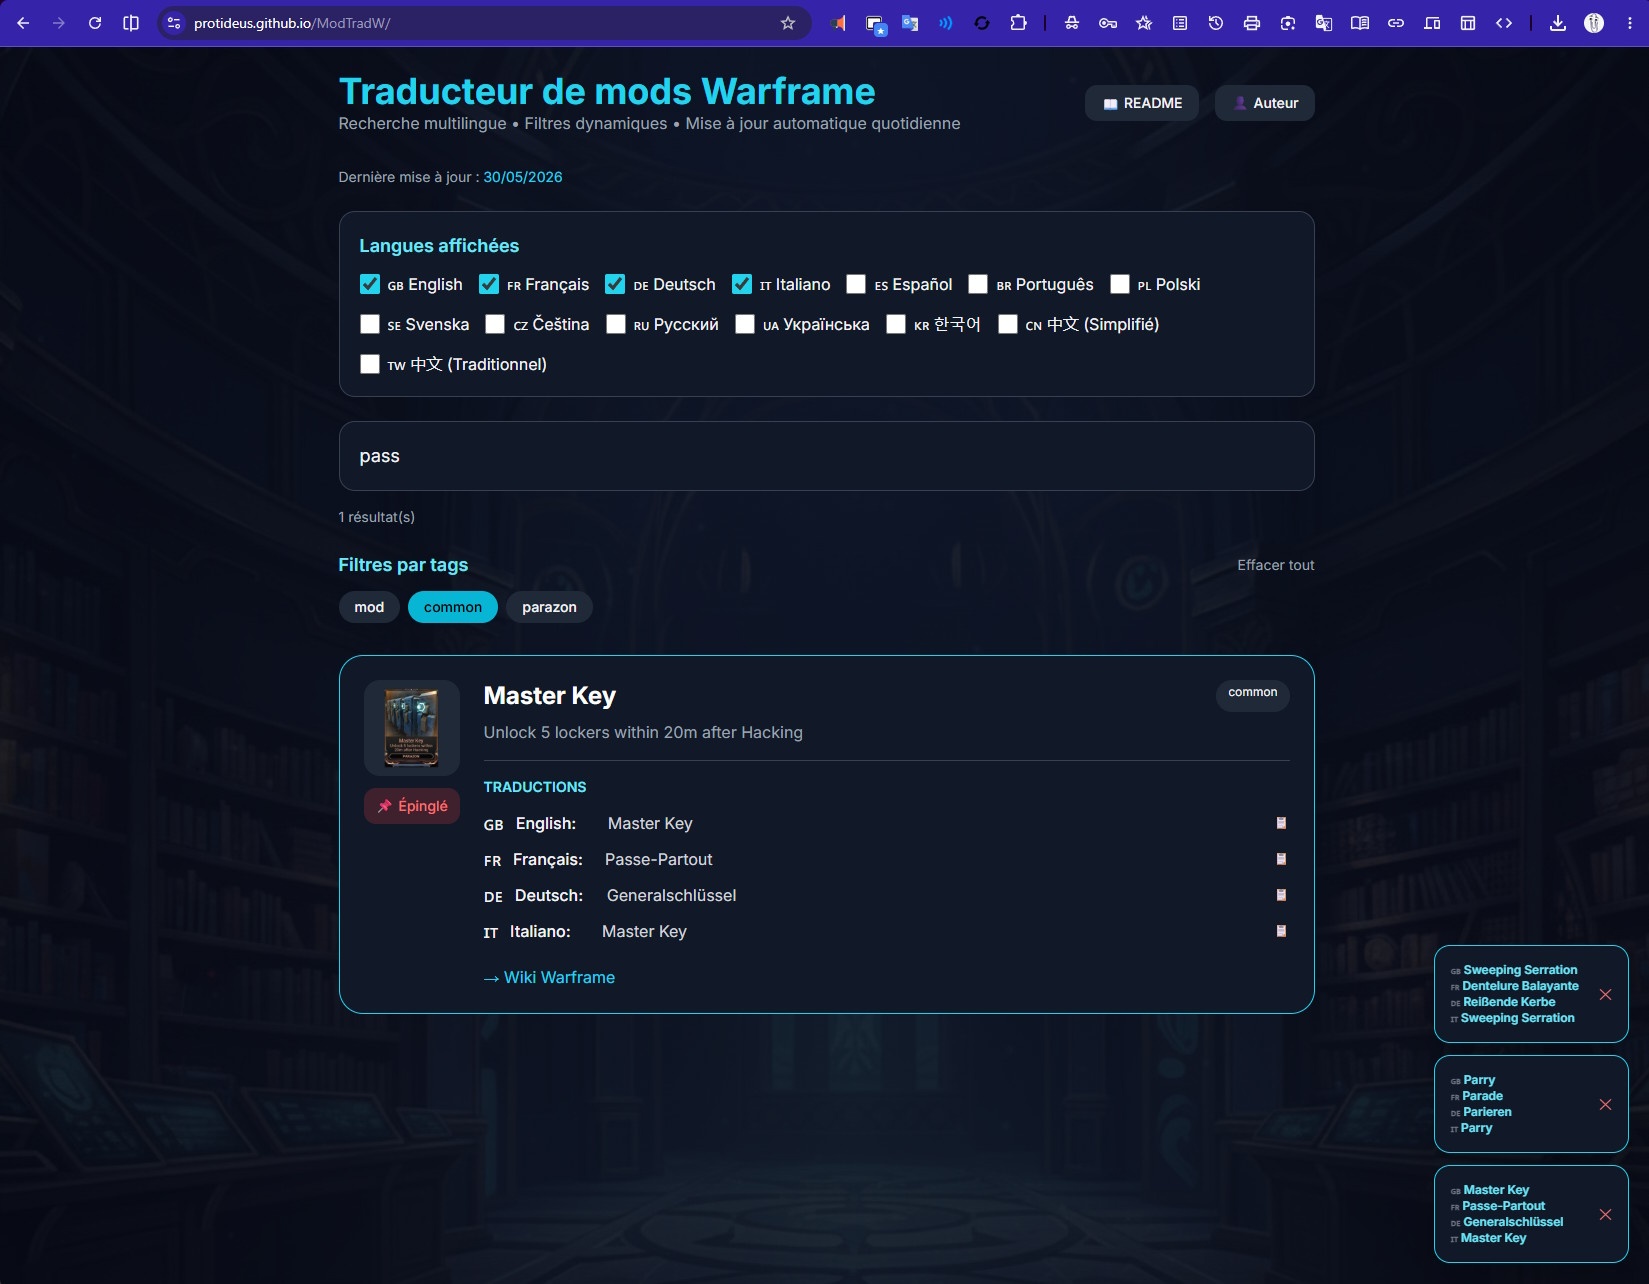Reload the browser page

point(95,23)
